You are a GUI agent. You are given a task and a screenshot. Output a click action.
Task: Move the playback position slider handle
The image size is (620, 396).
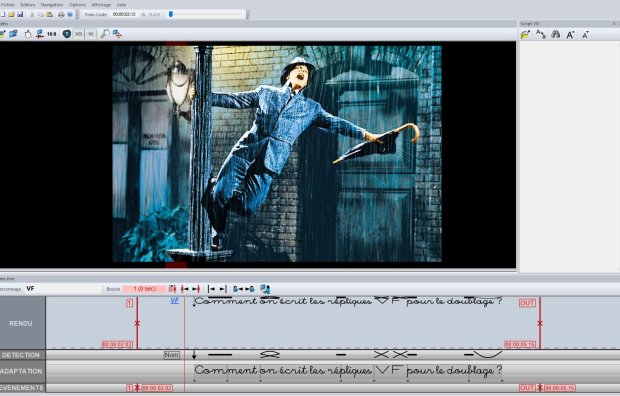171,14
